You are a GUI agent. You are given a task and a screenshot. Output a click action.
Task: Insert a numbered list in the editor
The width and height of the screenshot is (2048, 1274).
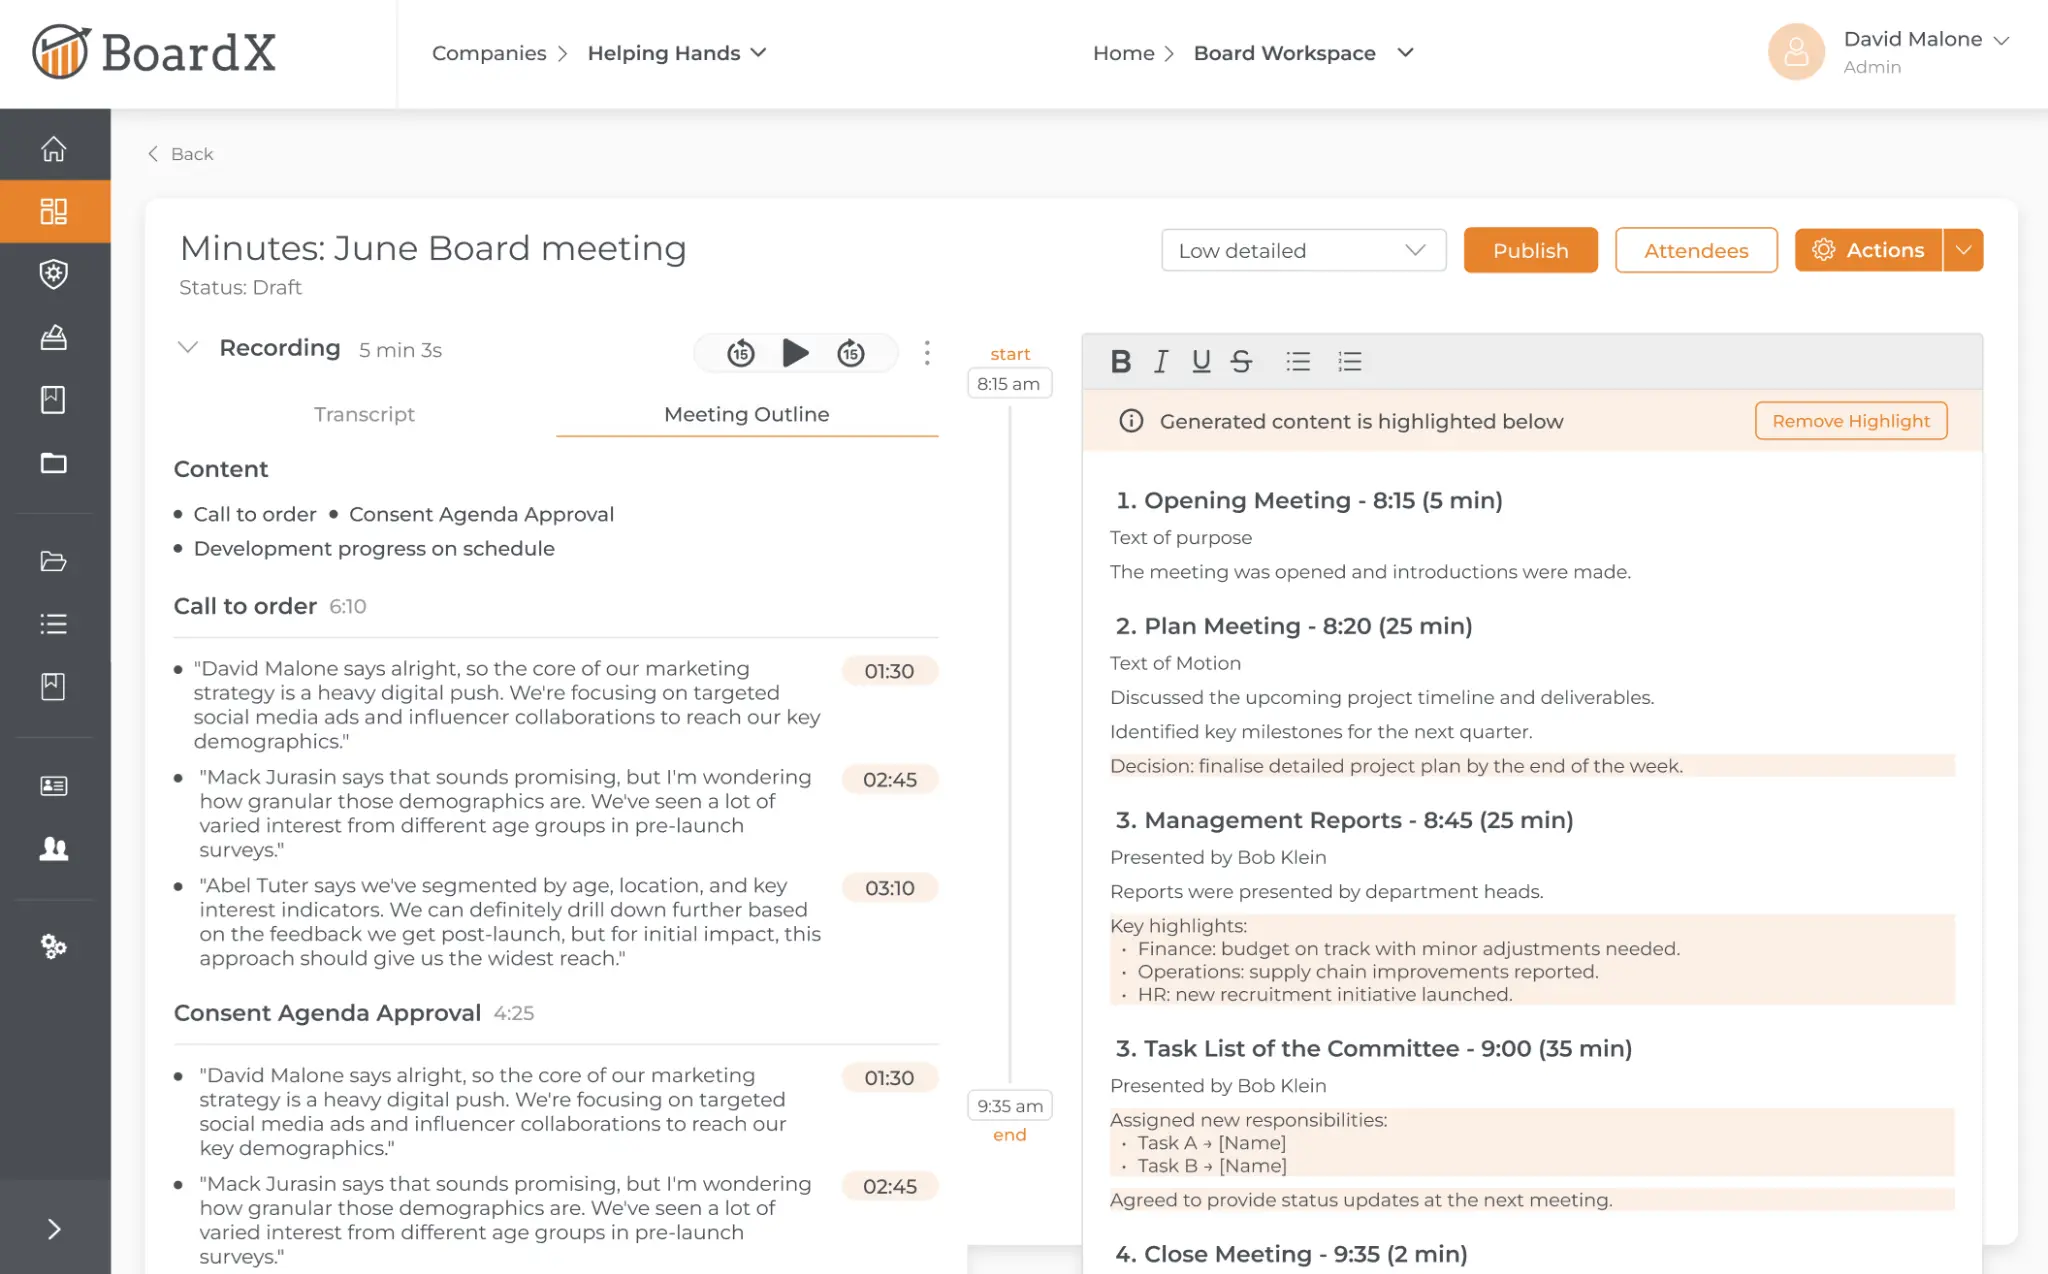tap(1350, 361)
